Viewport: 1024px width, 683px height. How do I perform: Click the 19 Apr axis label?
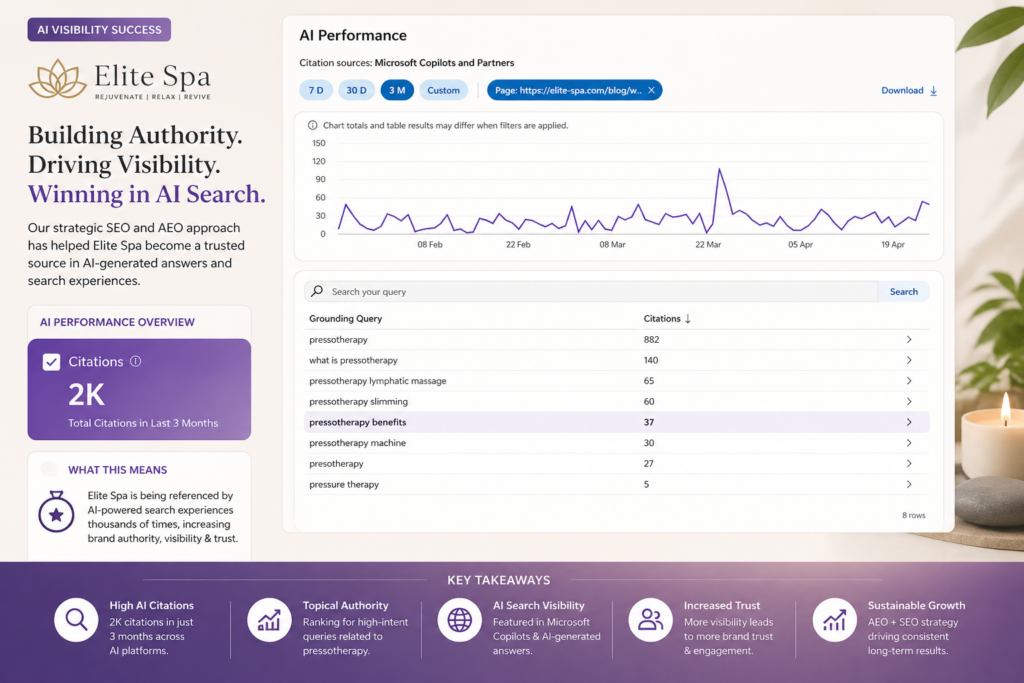pyautogui.click(x=893, y=244)
